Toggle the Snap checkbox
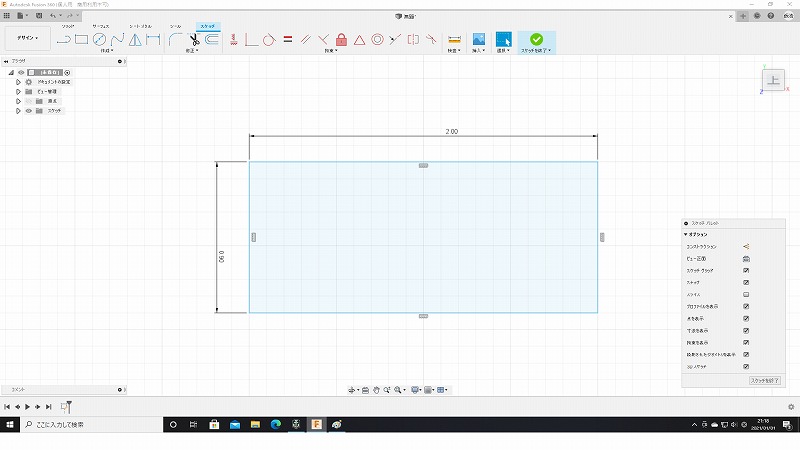This screenshot has width=800, height=450. tap(746, 283)
